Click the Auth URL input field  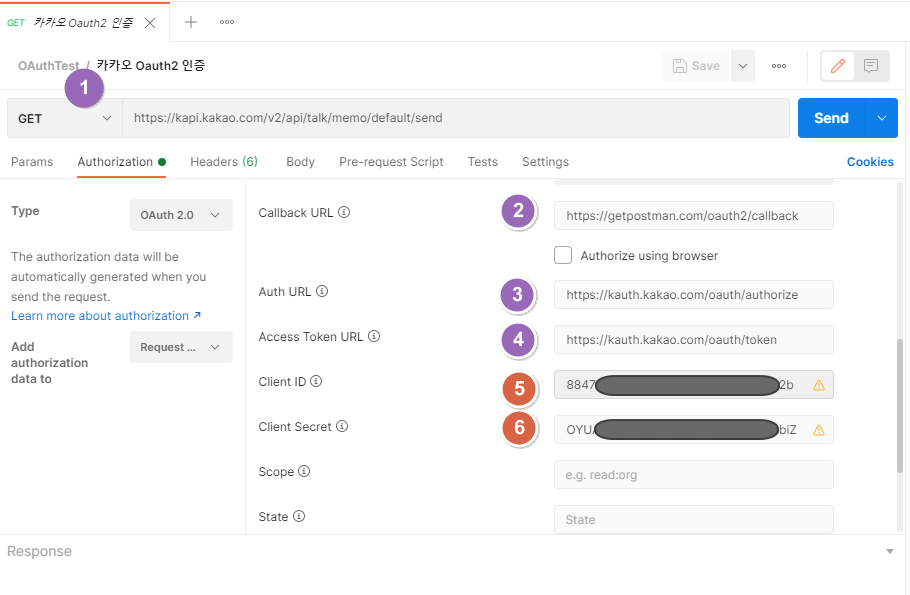(694, 295)
